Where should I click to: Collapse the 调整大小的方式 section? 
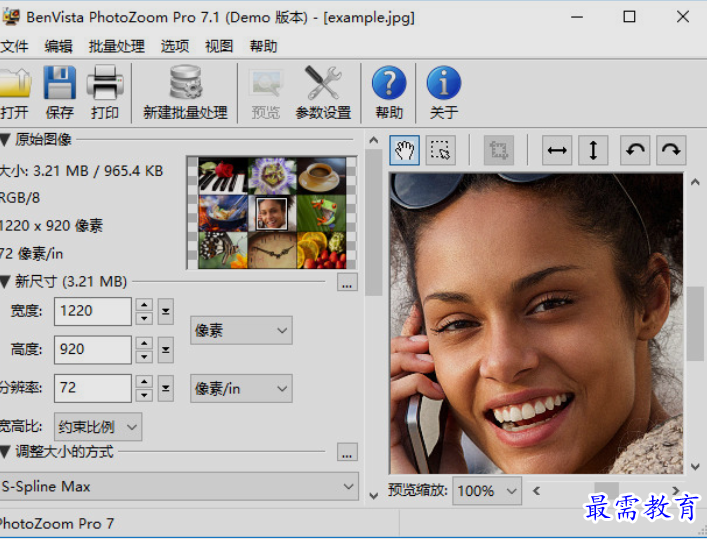coord(5,451)
